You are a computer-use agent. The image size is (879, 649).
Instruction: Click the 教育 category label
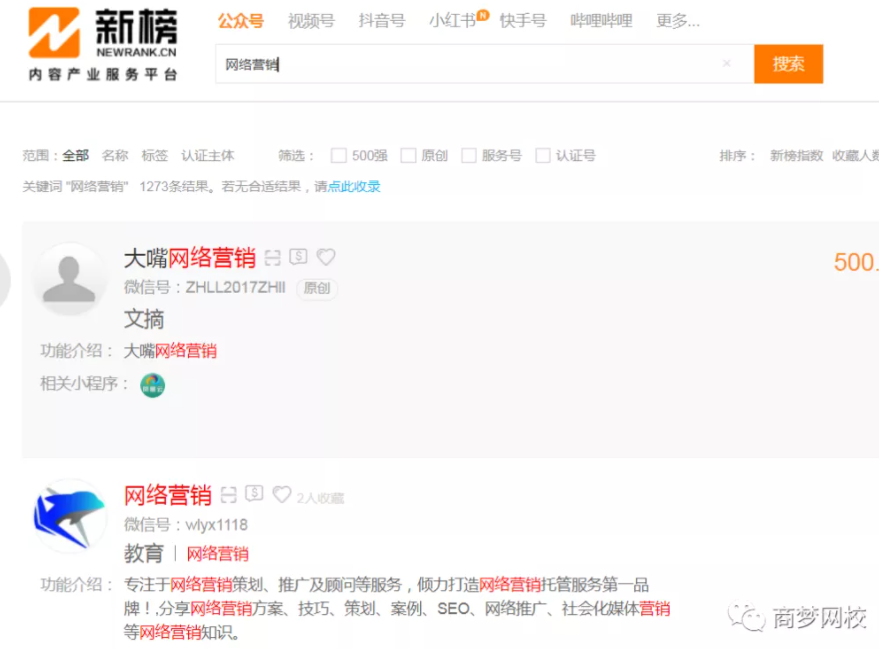coord(144,554)
